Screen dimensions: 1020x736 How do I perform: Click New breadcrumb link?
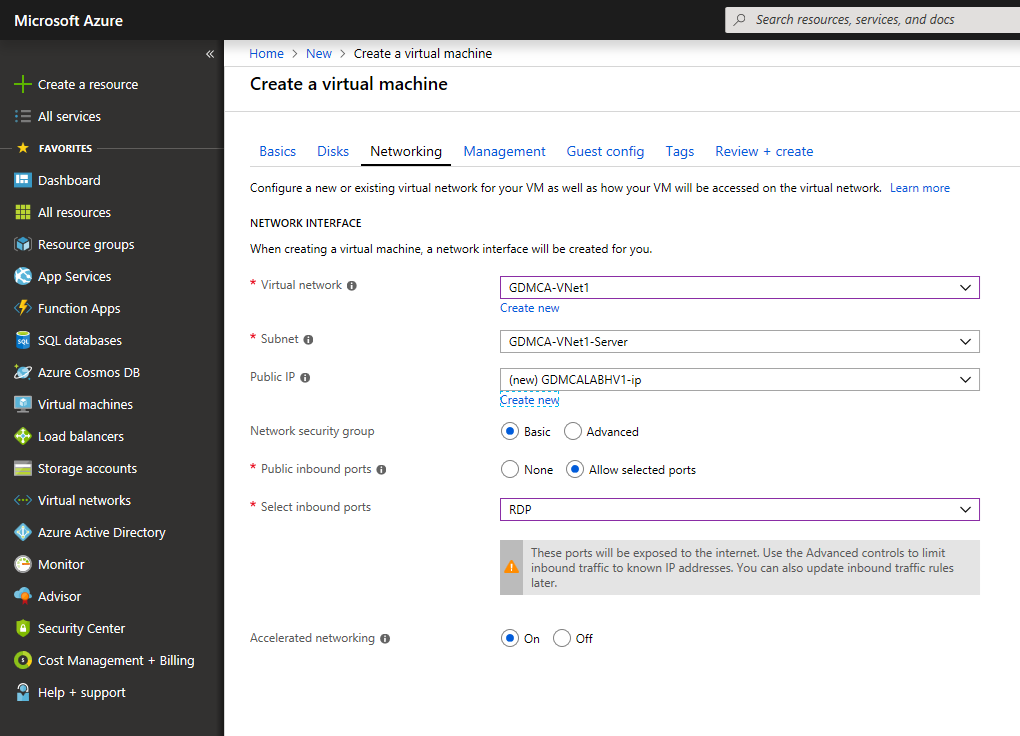[x=319, y=53]
